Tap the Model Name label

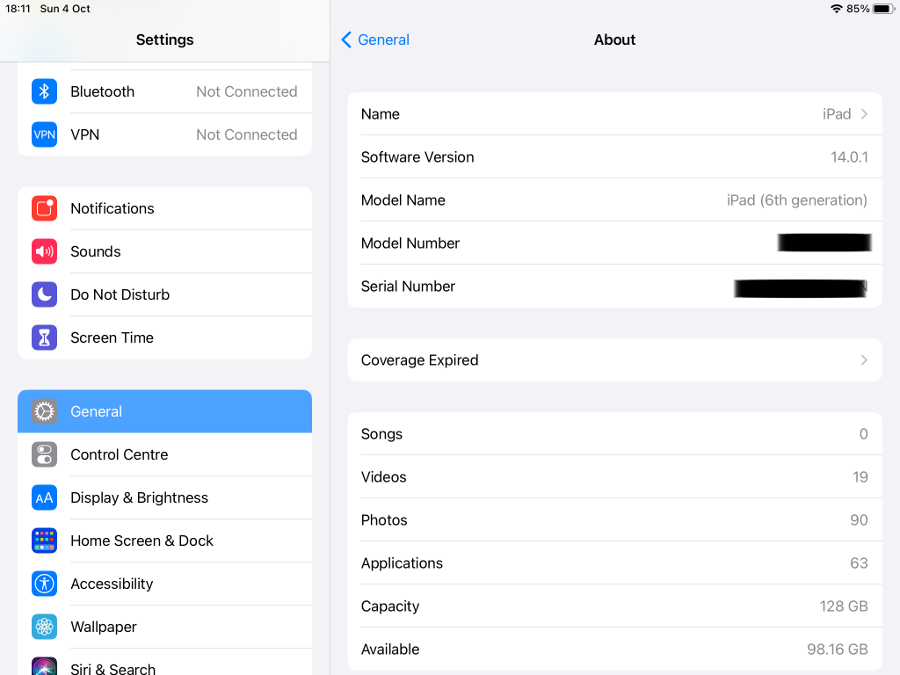[403, 200]
